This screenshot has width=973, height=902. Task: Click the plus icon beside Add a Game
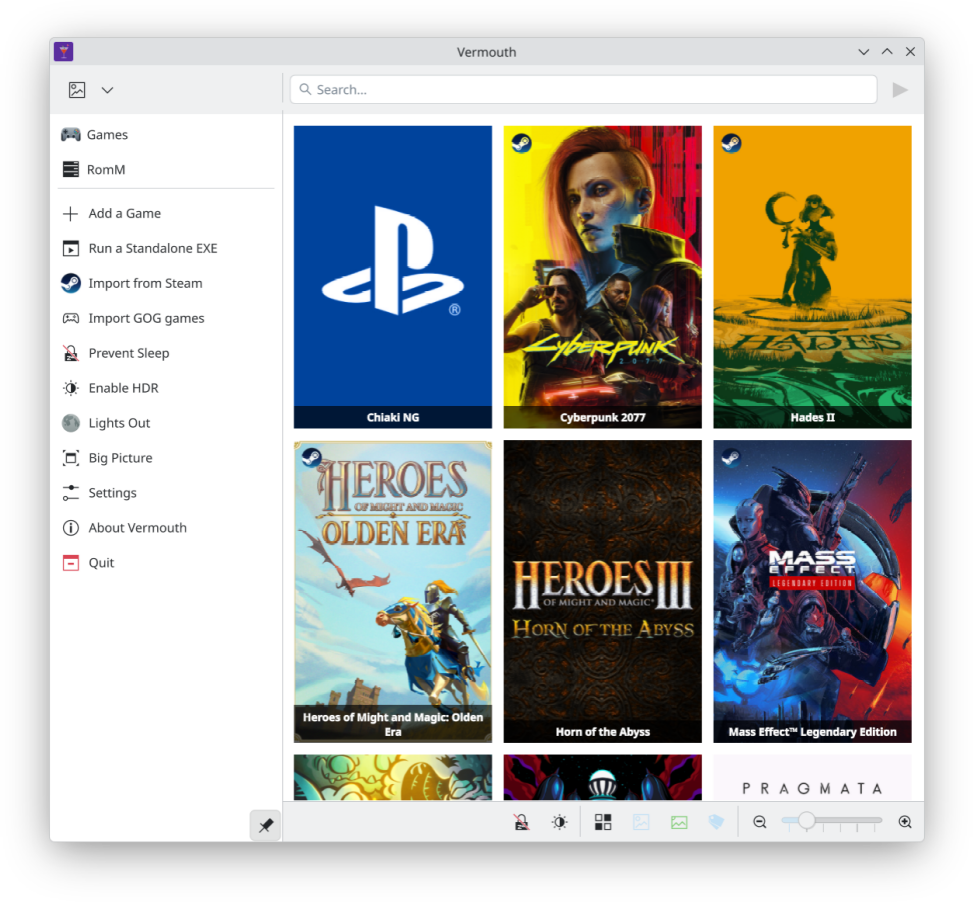tap(71, 213)
